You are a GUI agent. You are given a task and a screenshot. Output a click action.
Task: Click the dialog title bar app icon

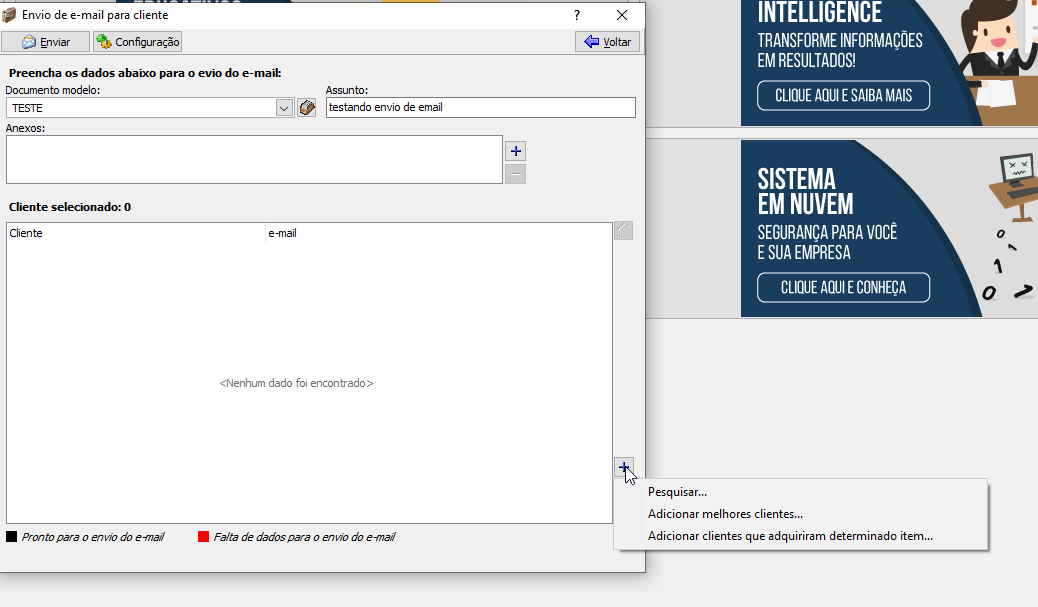pyautogui.click(x=9, y=15)
